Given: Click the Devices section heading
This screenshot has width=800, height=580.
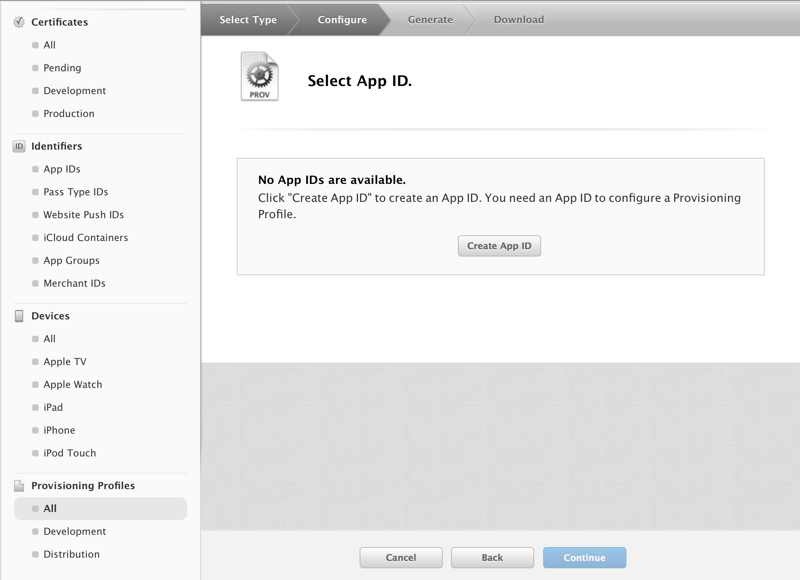Looking at the screenshot, I should coord(51,316).
